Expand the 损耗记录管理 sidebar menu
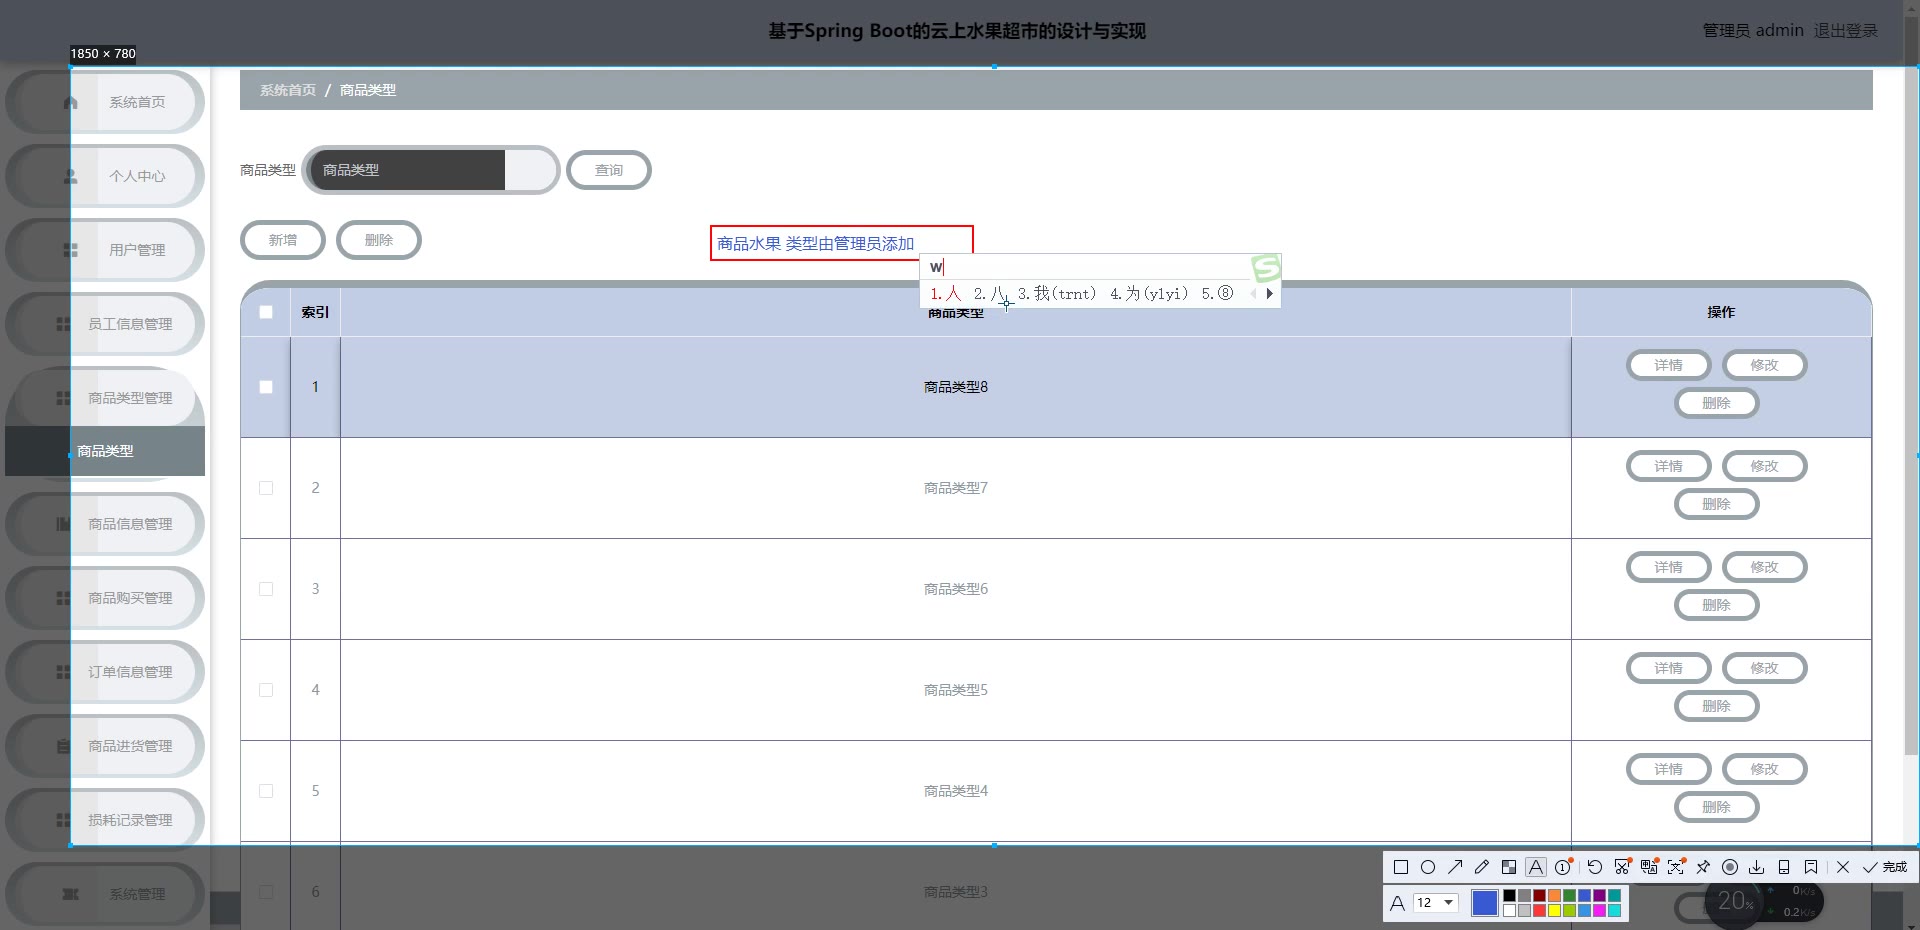This screenshot has height=930, width=1920. click(105, 820)
